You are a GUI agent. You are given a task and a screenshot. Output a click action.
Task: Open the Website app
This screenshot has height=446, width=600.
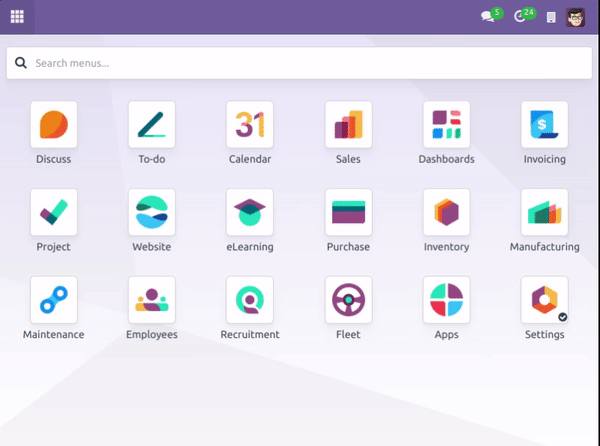click(152, 212)
